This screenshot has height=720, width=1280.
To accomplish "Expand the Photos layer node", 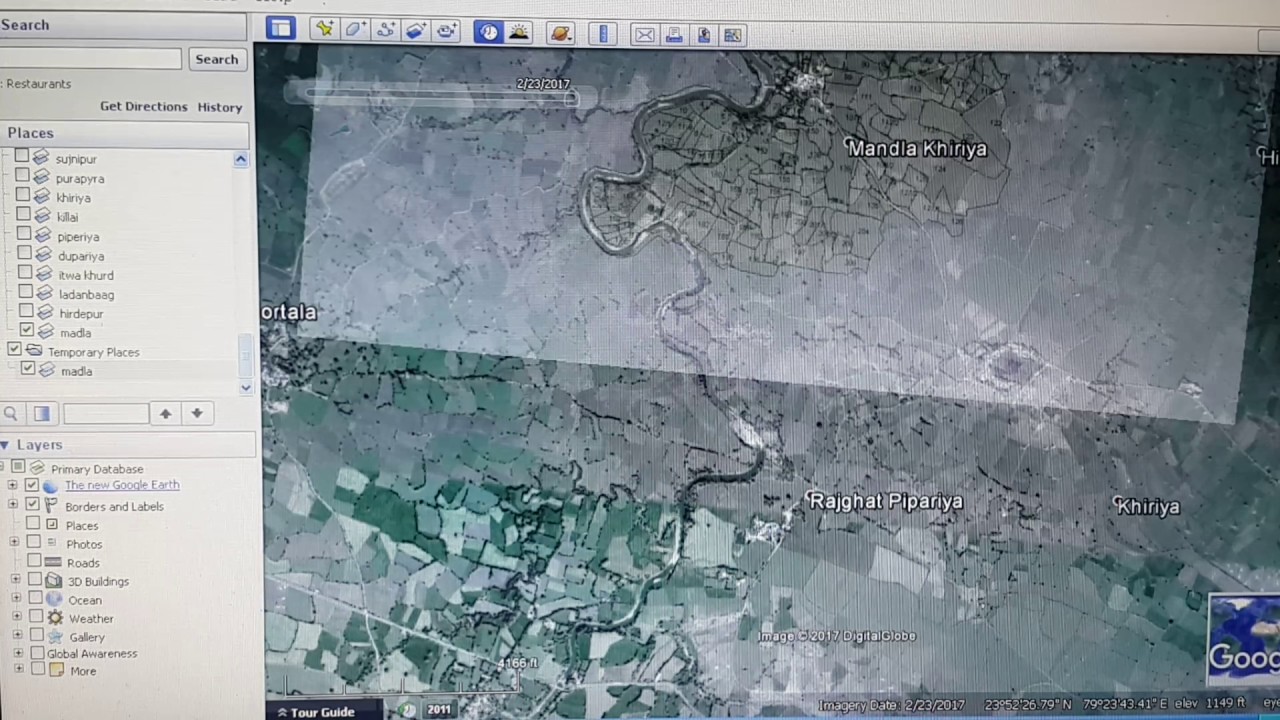I will (x=14, y=543).
